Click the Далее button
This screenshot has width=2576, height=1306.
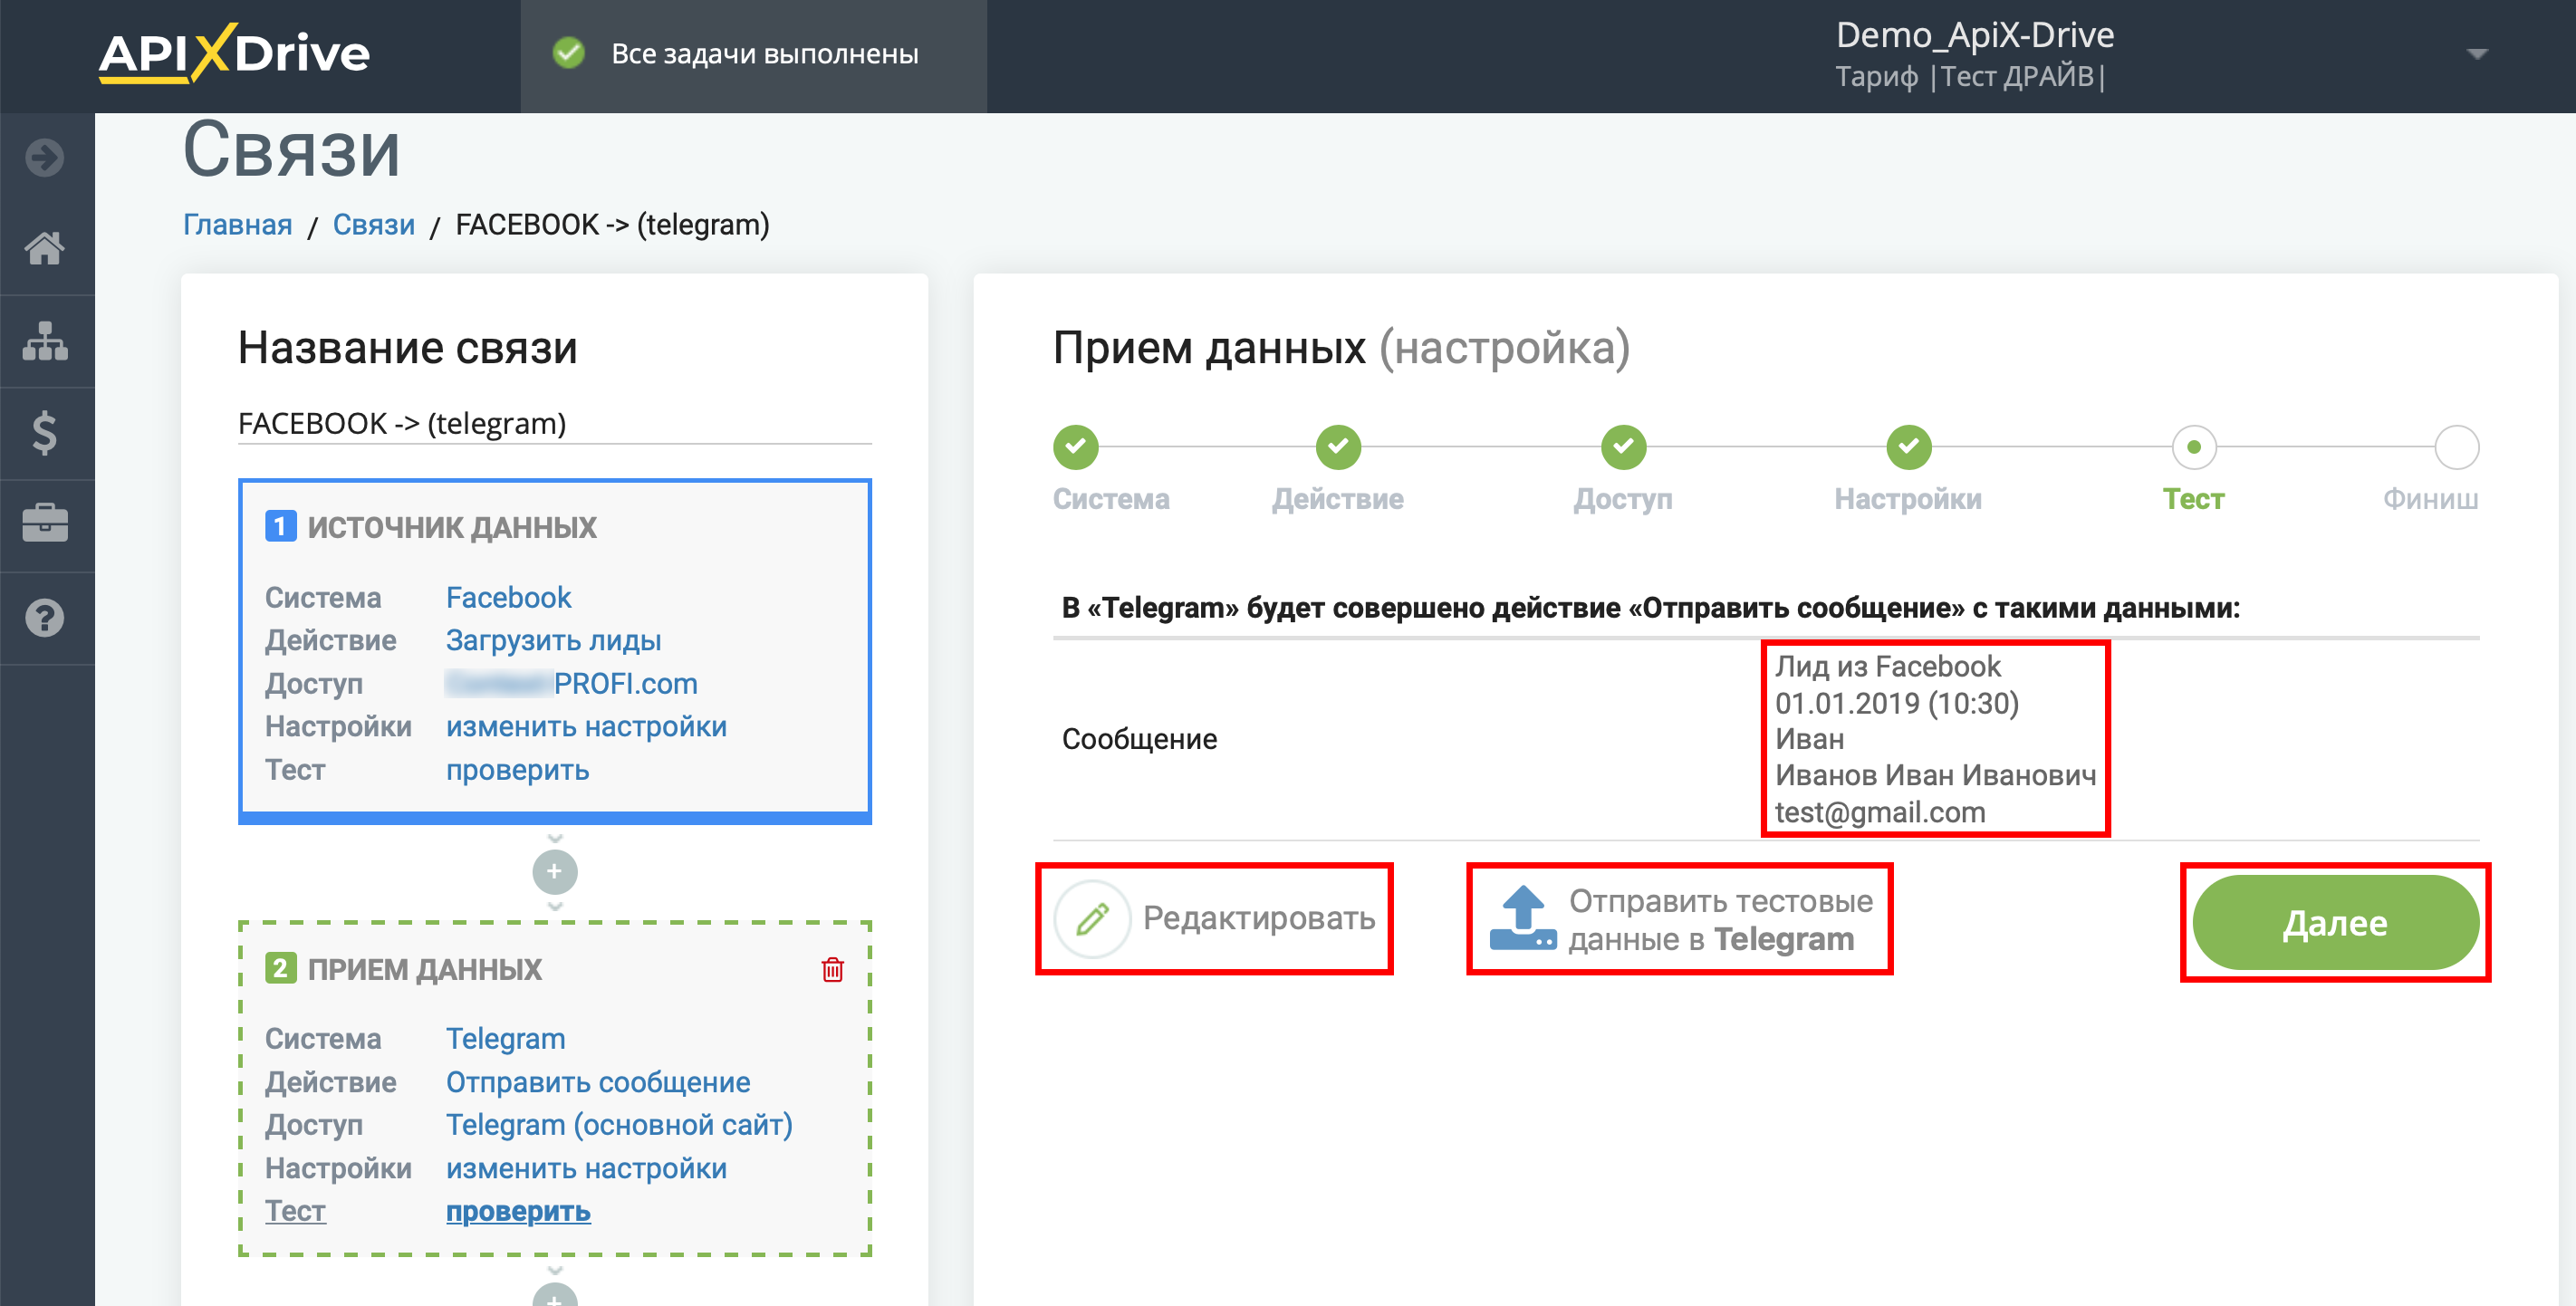pos(2335,922)
